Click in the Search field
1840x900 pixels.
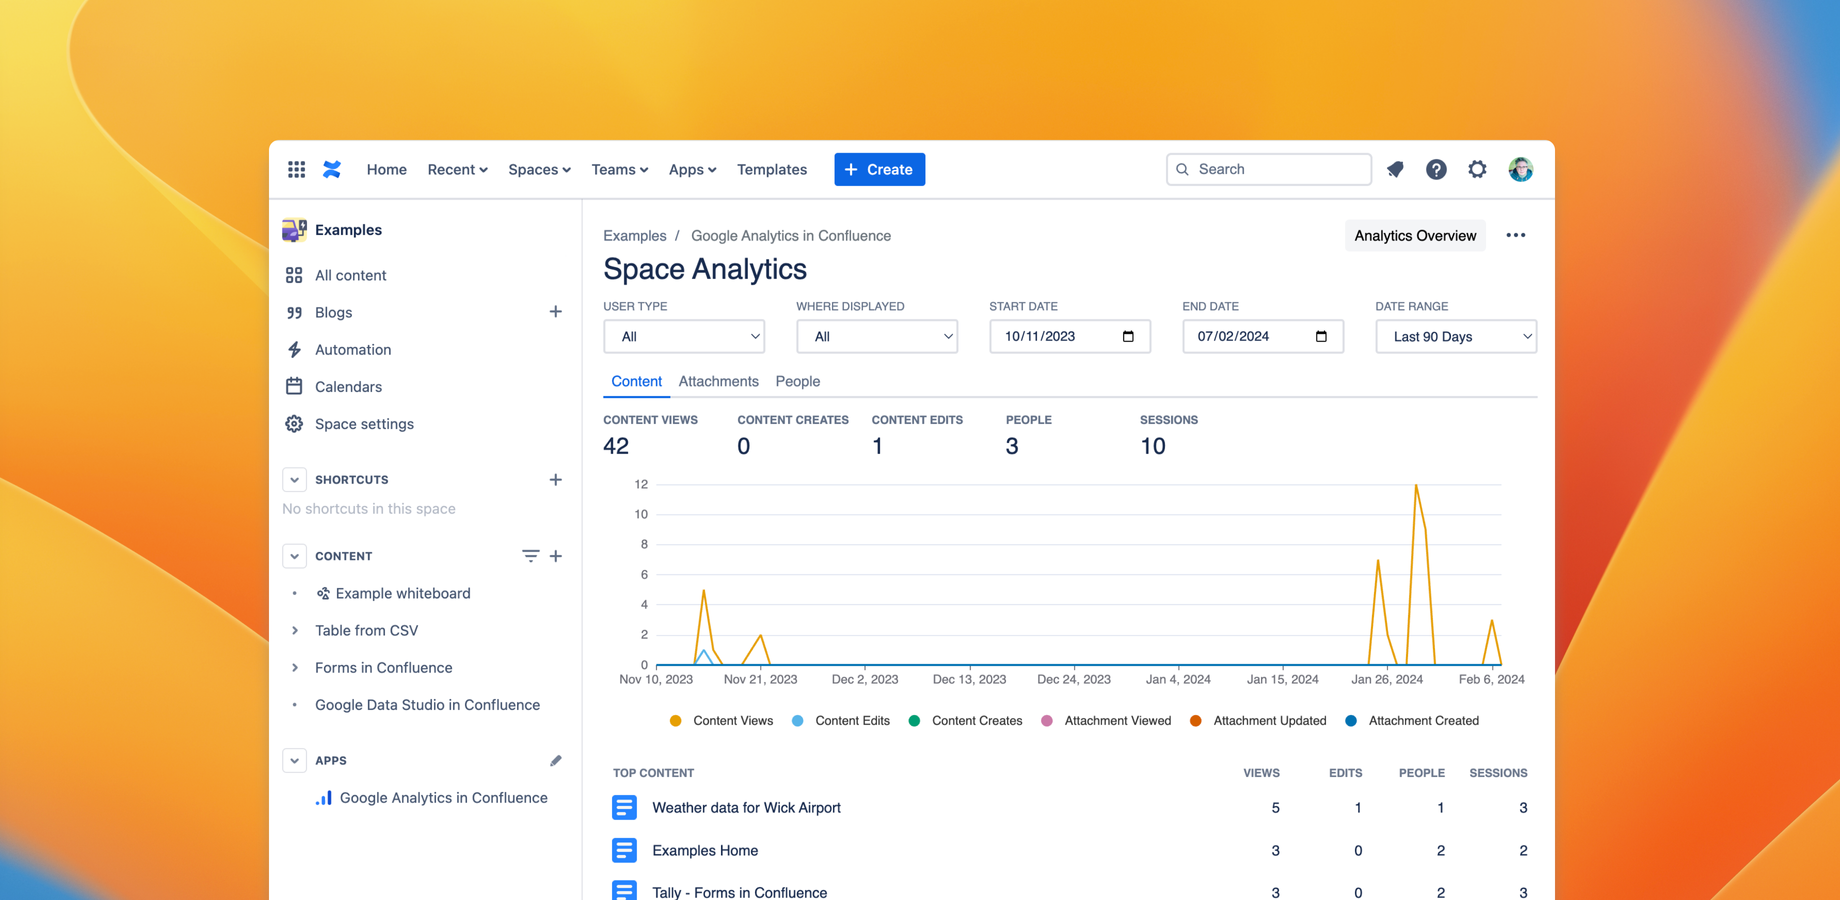[1268, 169]
